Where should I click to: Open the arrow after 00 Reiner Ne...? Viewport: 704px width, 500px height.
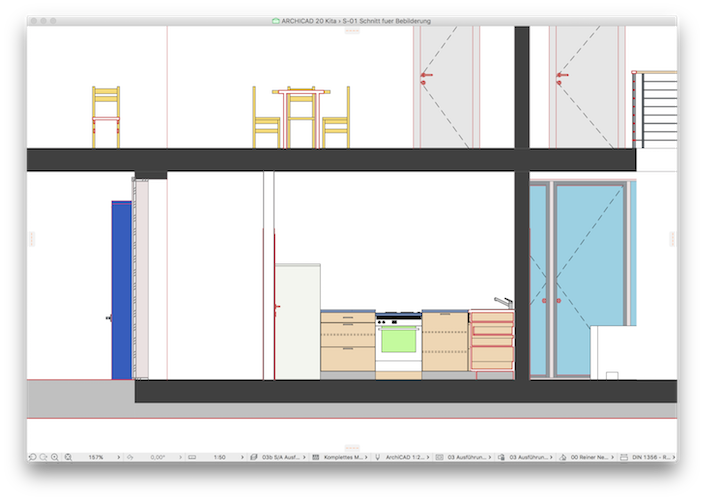point(612,457)
